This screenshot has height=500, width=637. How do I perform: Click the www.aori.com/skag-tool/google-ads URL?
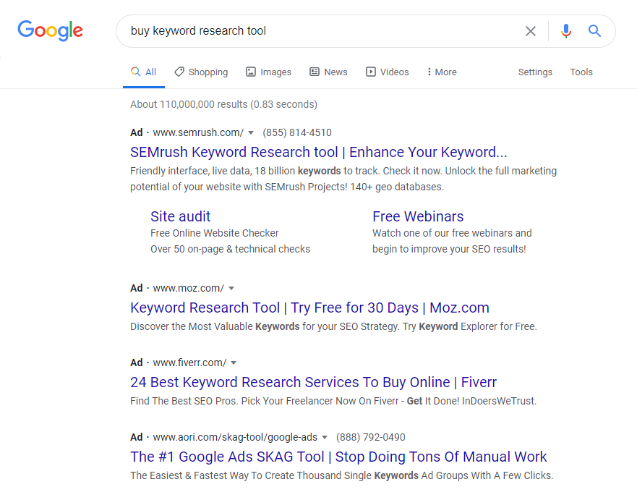[x=235, y=437]
